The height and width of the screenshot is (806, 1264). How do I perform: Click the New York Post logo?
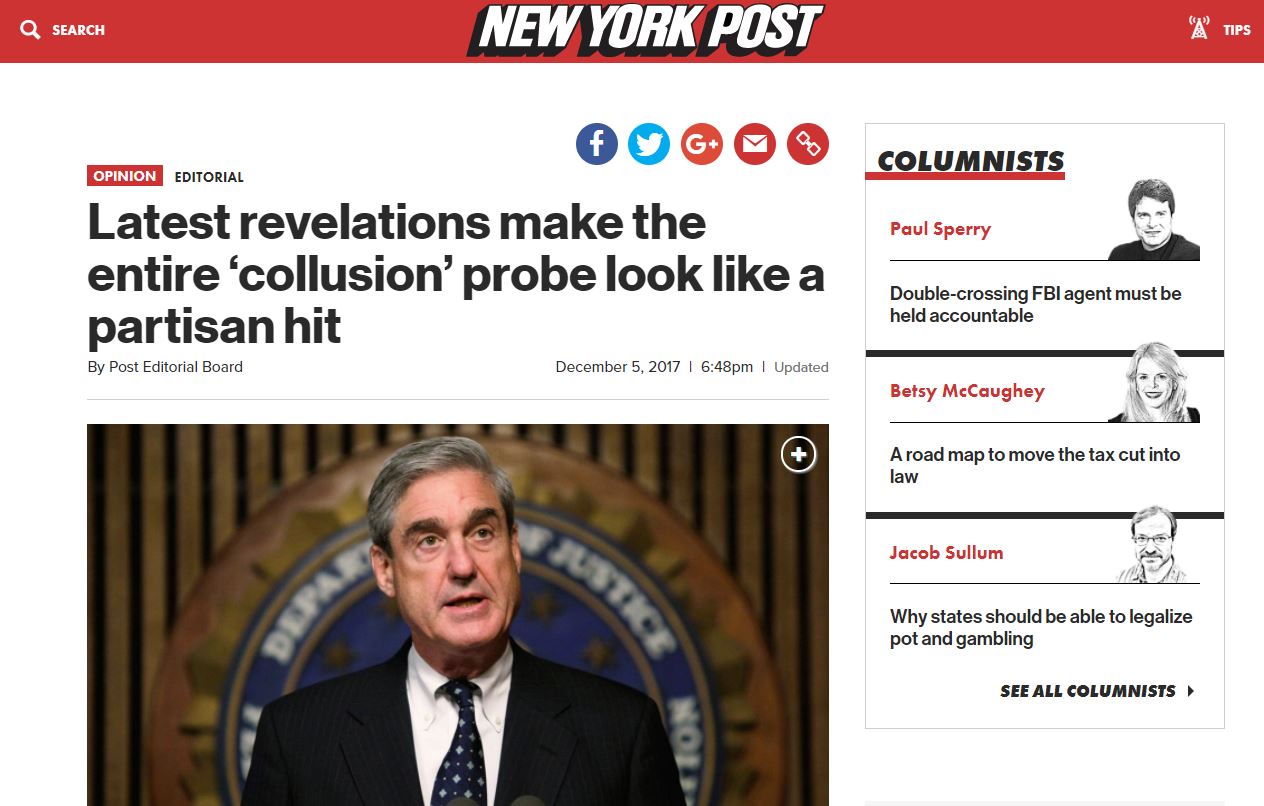tap(645, 29)
